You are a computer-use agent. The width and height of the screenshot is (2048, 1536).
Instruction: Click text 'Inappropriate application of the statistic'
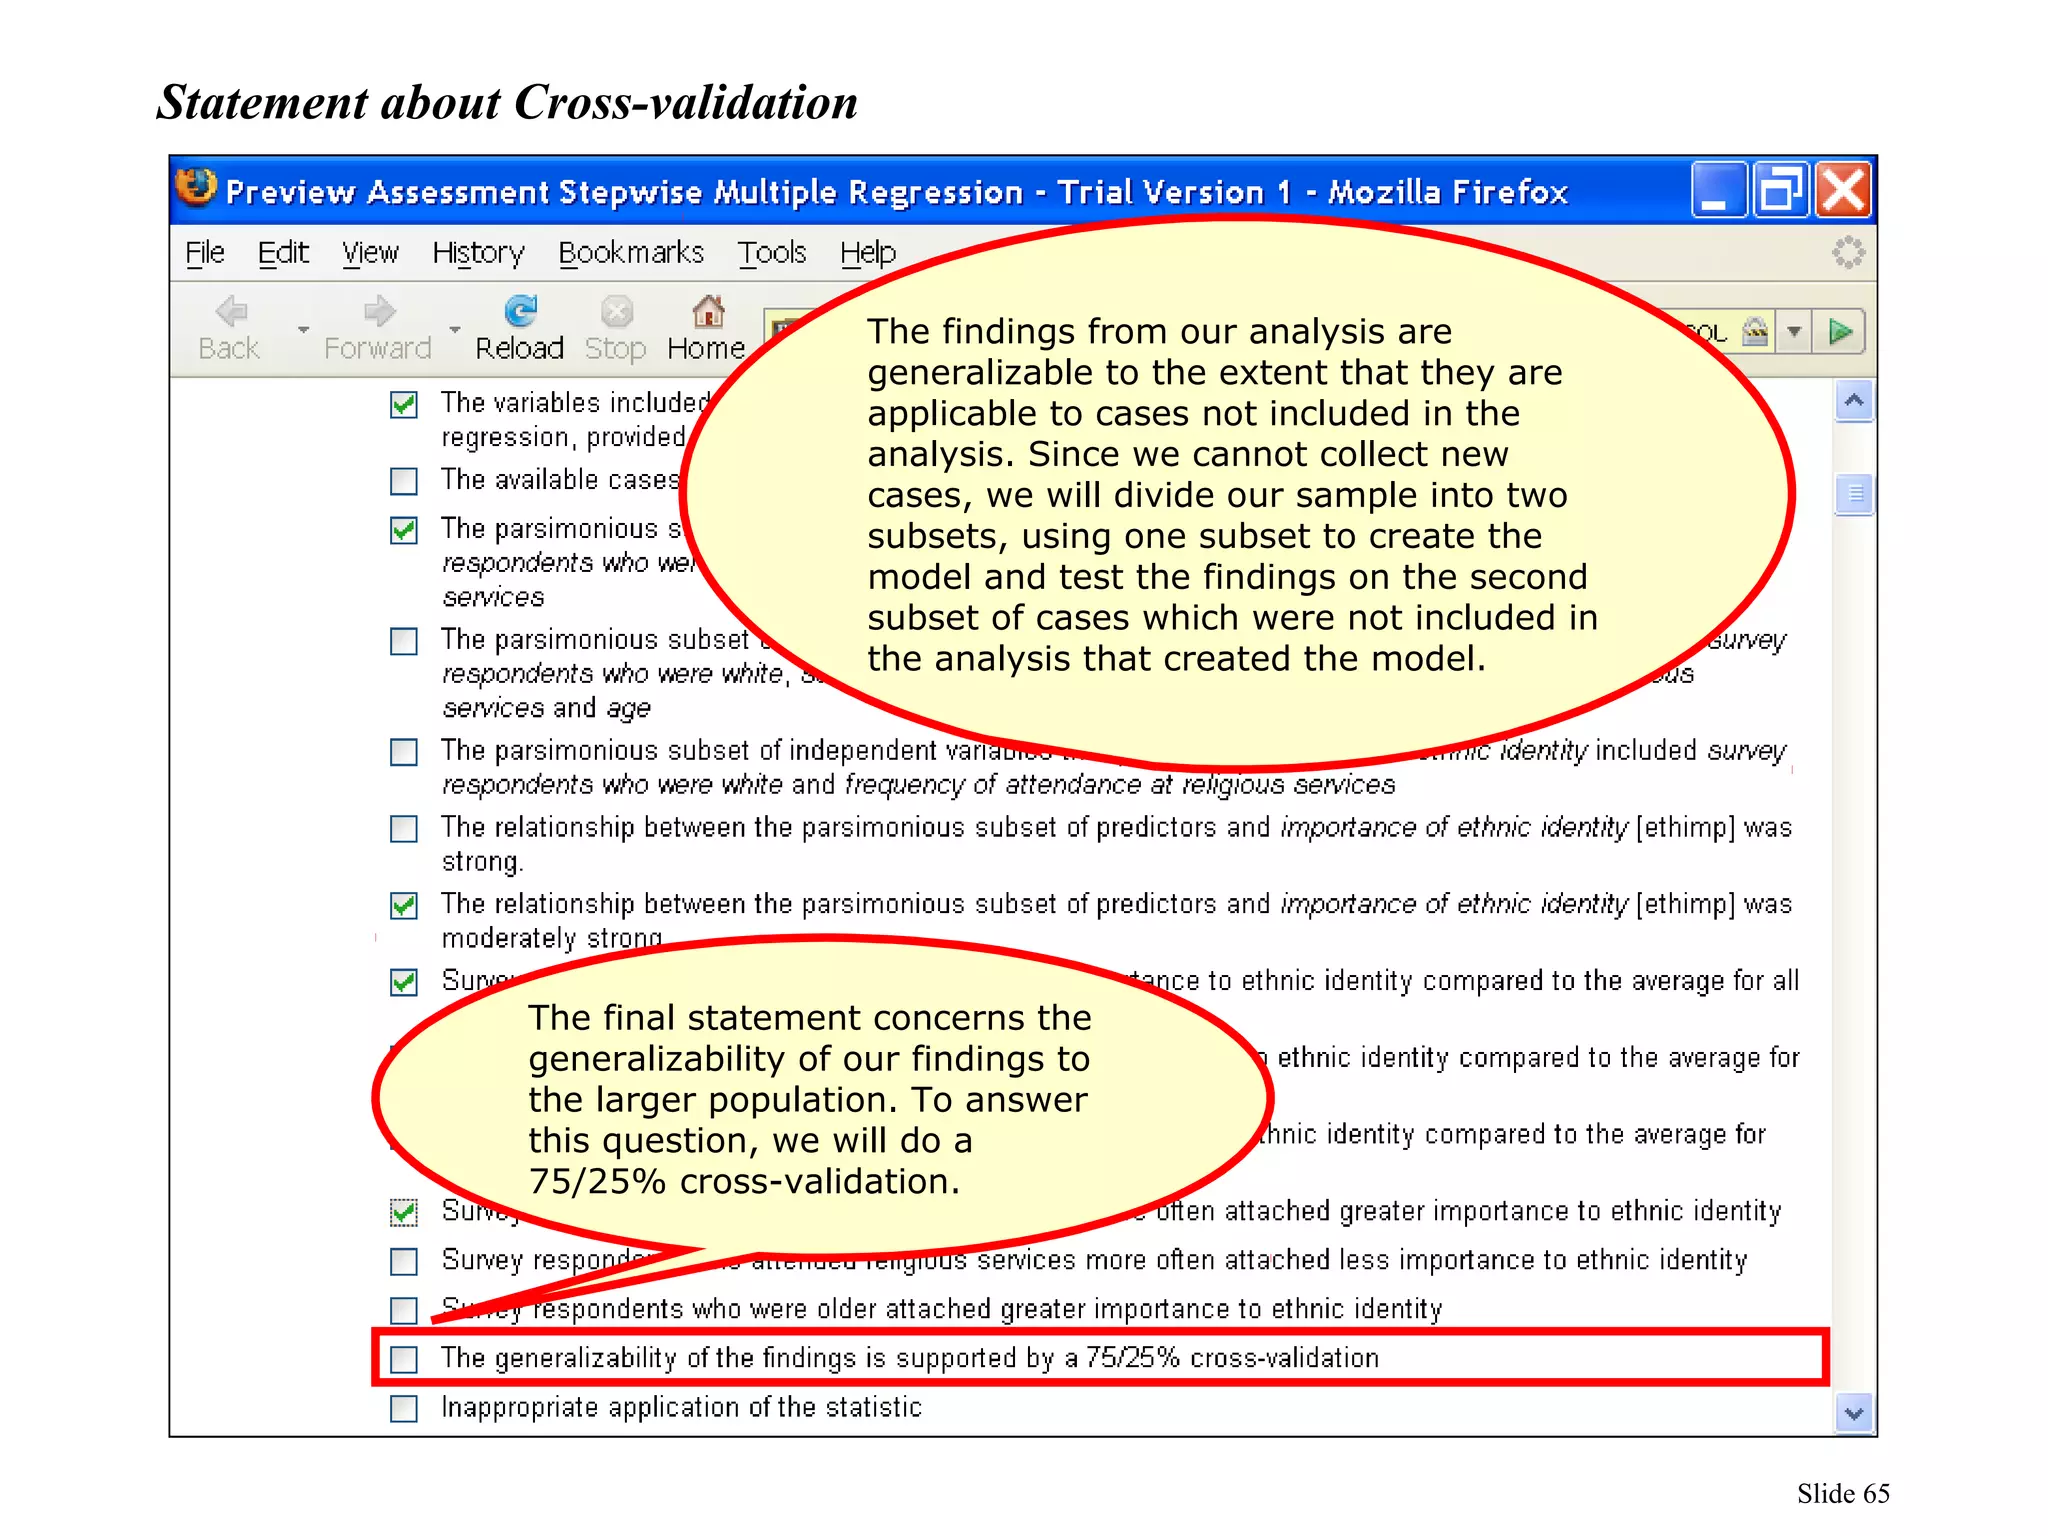tap(681, 1407)
